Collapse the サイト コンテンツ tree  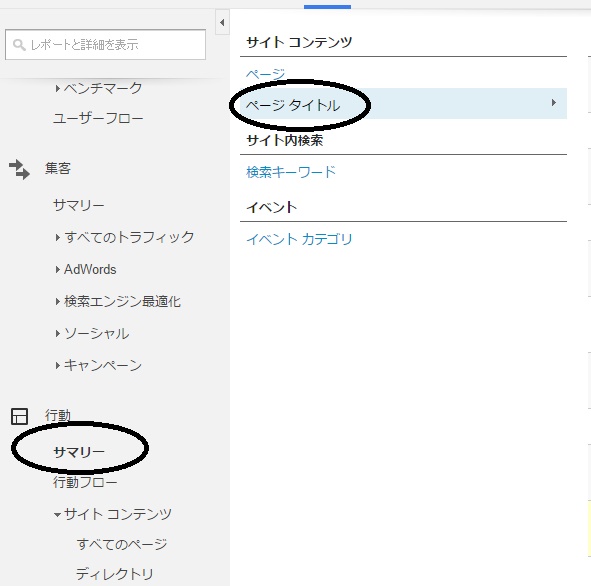pyautogui.click(x=57, y=514)
